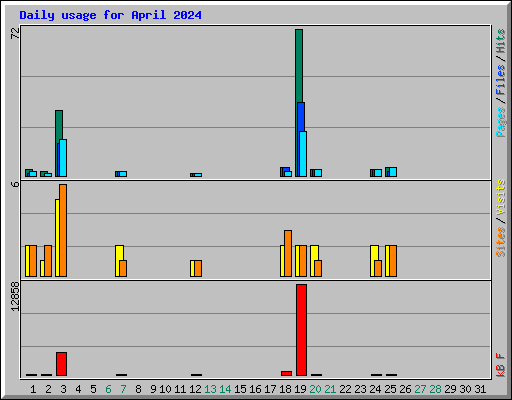Select the small red KB bar for day 18
The width and height of the screenshot is (512, 400).
pyautogui.click(x=286, y=373)
